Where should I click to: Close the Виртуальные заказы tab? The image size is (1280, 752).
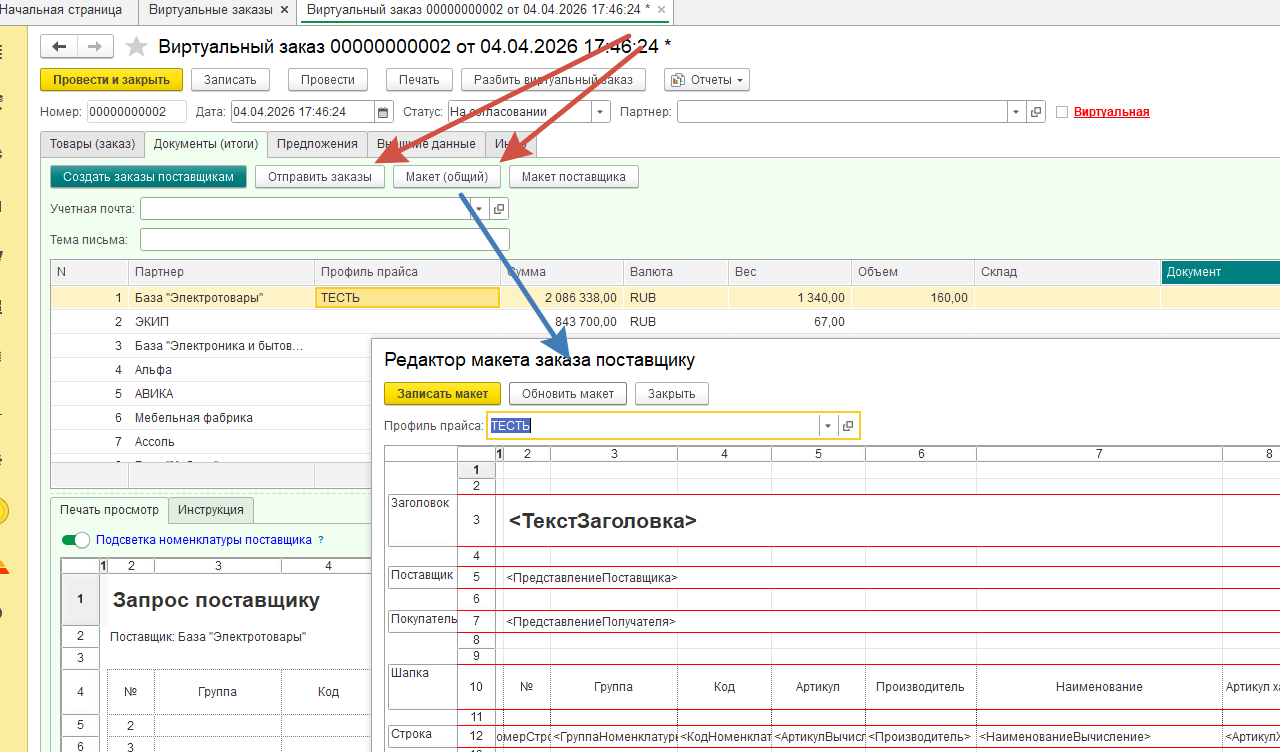(284, 10)
